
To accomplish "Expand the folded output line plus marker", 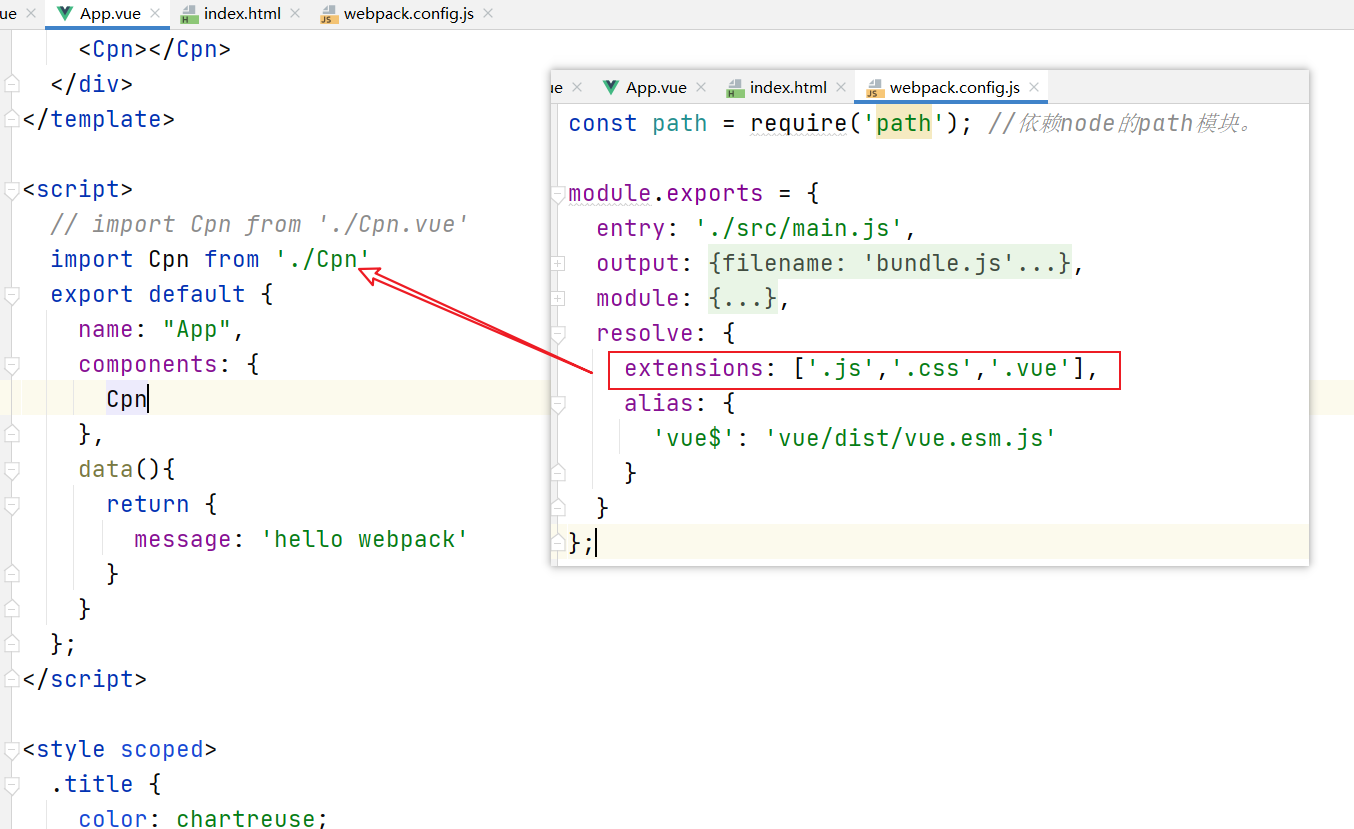I will [x=558, y=264].
